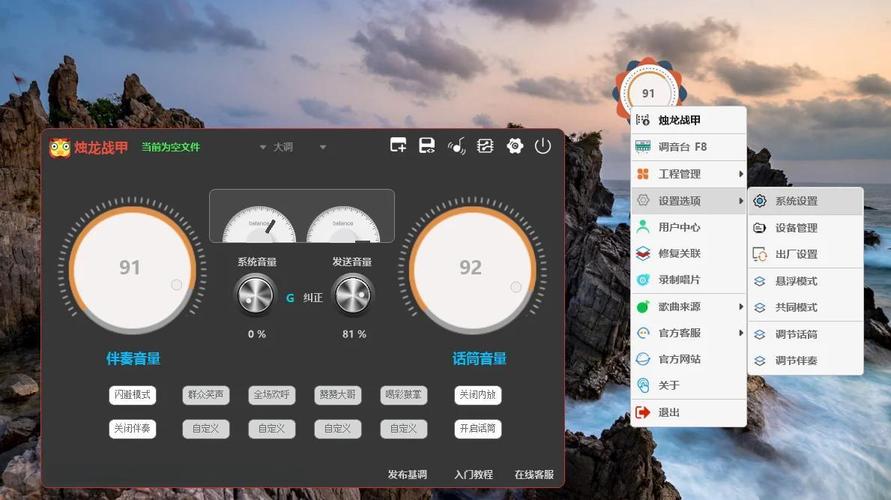This screenshot has height=500, width=891.
Task: Click the 话筒音量 dial showing 92
Action: click(x=472, y=268)
